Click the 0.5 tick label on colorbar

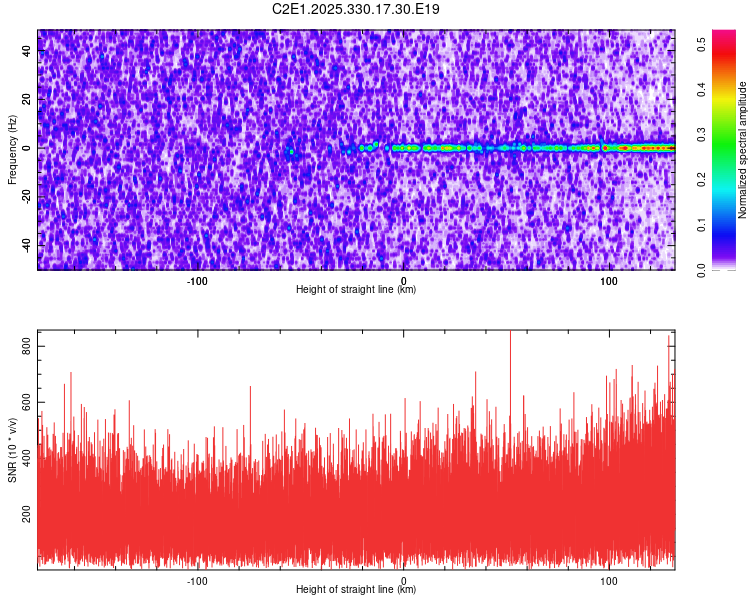(704, 44)
